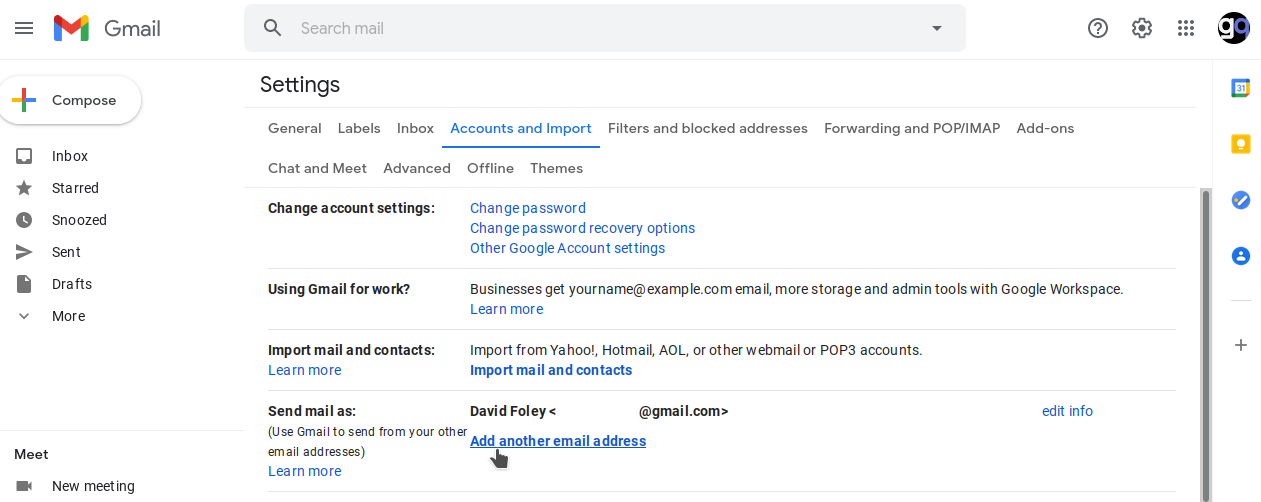Select the Accounts and Import tab
This screenshot has height=502, width=1261.
coord(521,128)
